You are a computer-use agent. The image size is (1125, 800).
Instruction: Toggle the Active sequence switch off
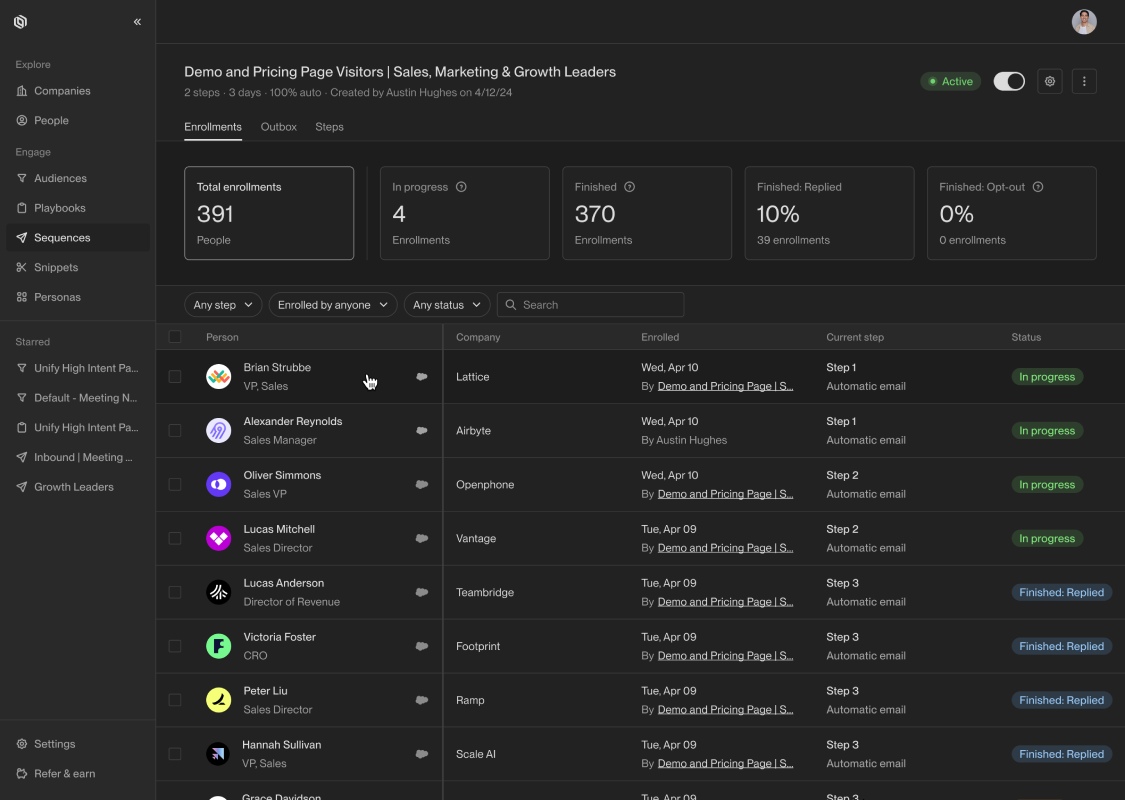coord(1009,81)
